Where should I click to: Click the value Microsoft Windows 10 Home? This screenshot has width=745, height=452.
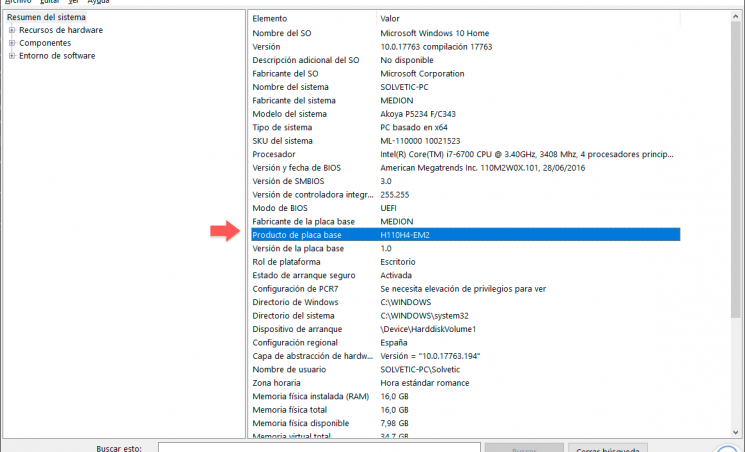[434, 33]
